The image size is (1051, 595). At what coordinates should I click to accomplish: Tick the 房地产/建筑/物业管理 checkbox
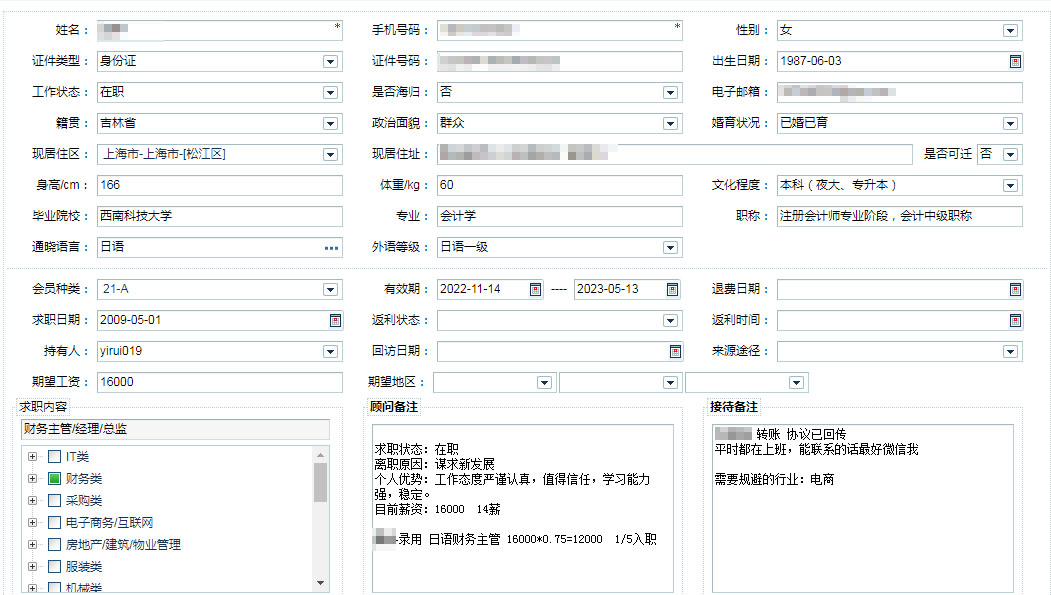[55, 545]
